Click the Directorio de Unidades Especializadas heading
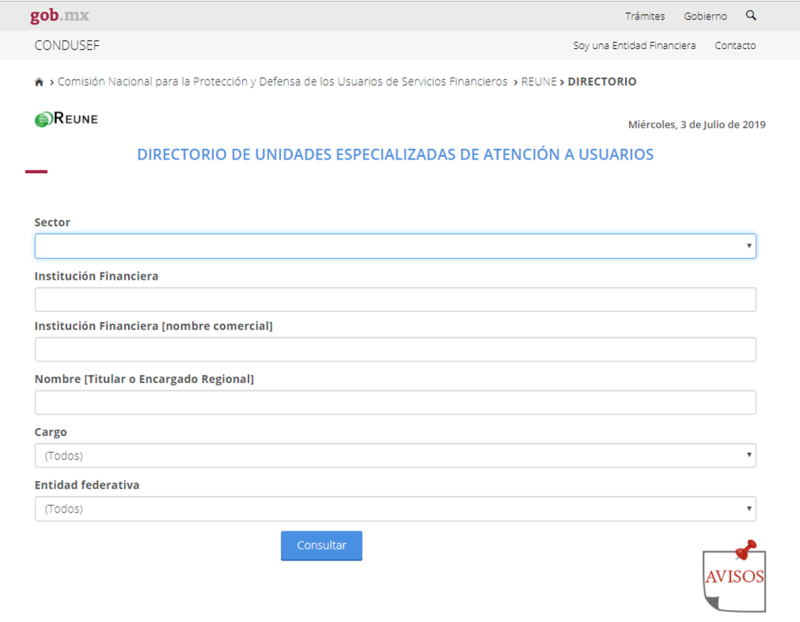Screen dimensions: 800x622 pyautogui.click(x=395, y=154)
